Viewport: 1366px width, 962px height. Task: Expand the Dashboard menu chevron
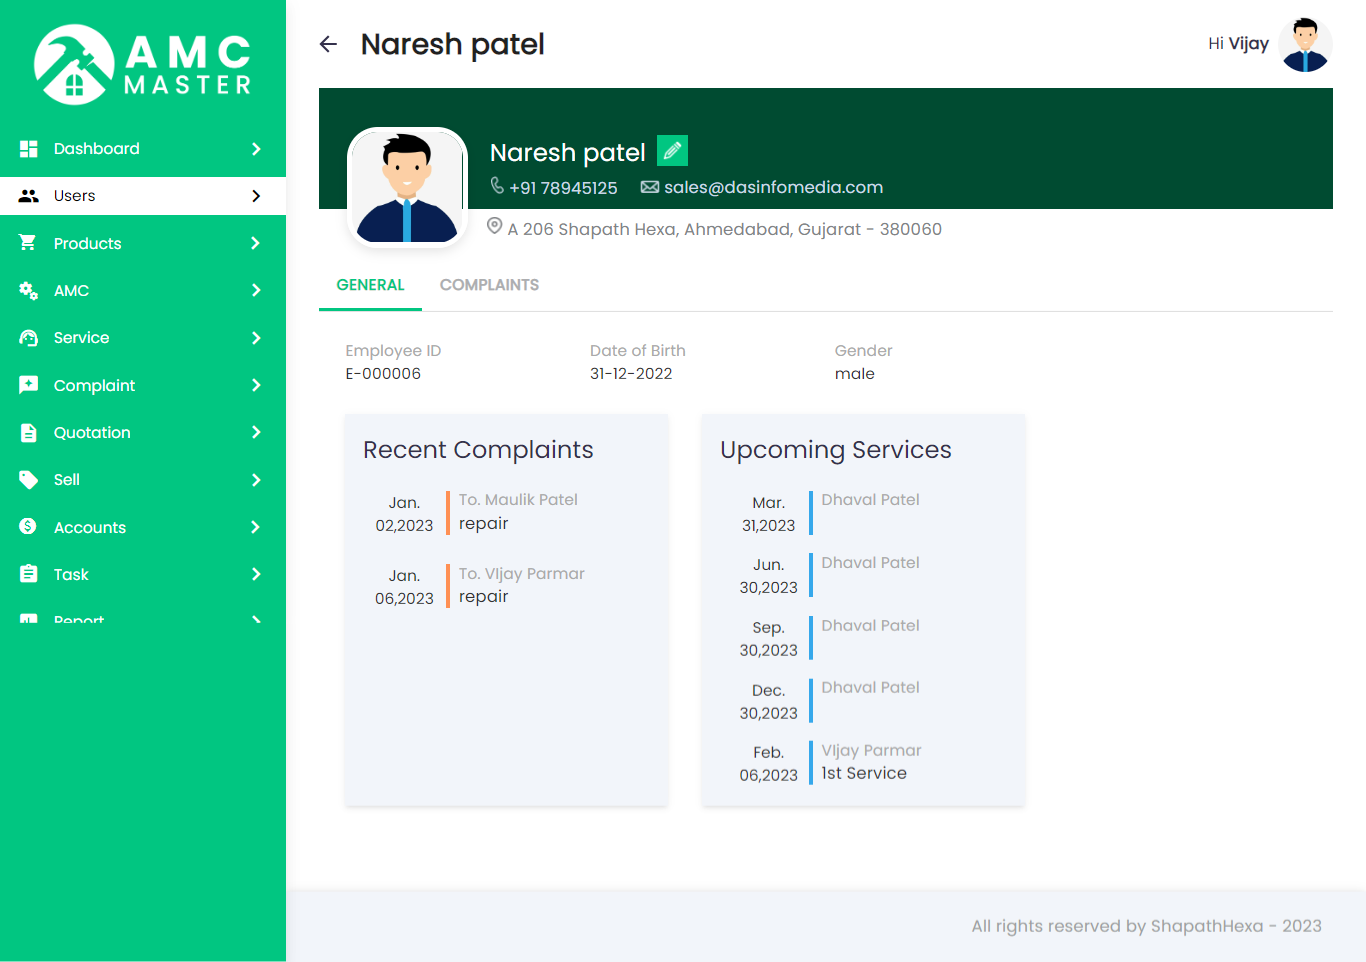pos(256,149)
